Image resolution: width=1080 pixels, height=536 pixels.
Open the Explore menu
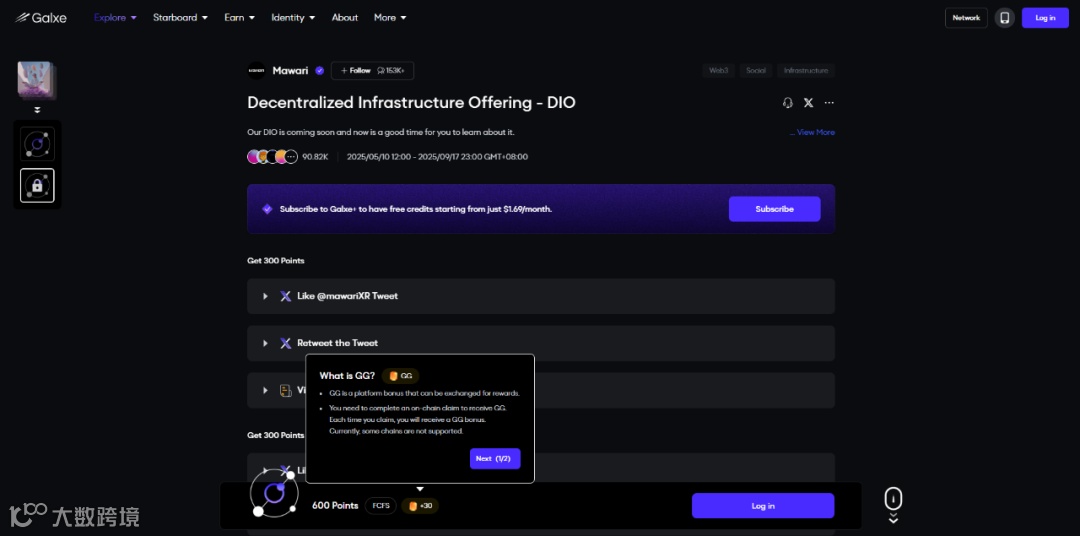tap(115, 18)
